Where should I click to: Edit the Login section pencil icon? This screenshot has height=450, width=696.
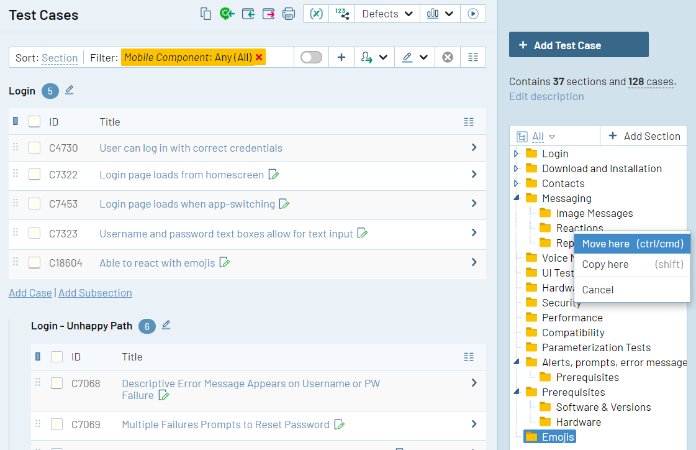[x=69, y=90]
